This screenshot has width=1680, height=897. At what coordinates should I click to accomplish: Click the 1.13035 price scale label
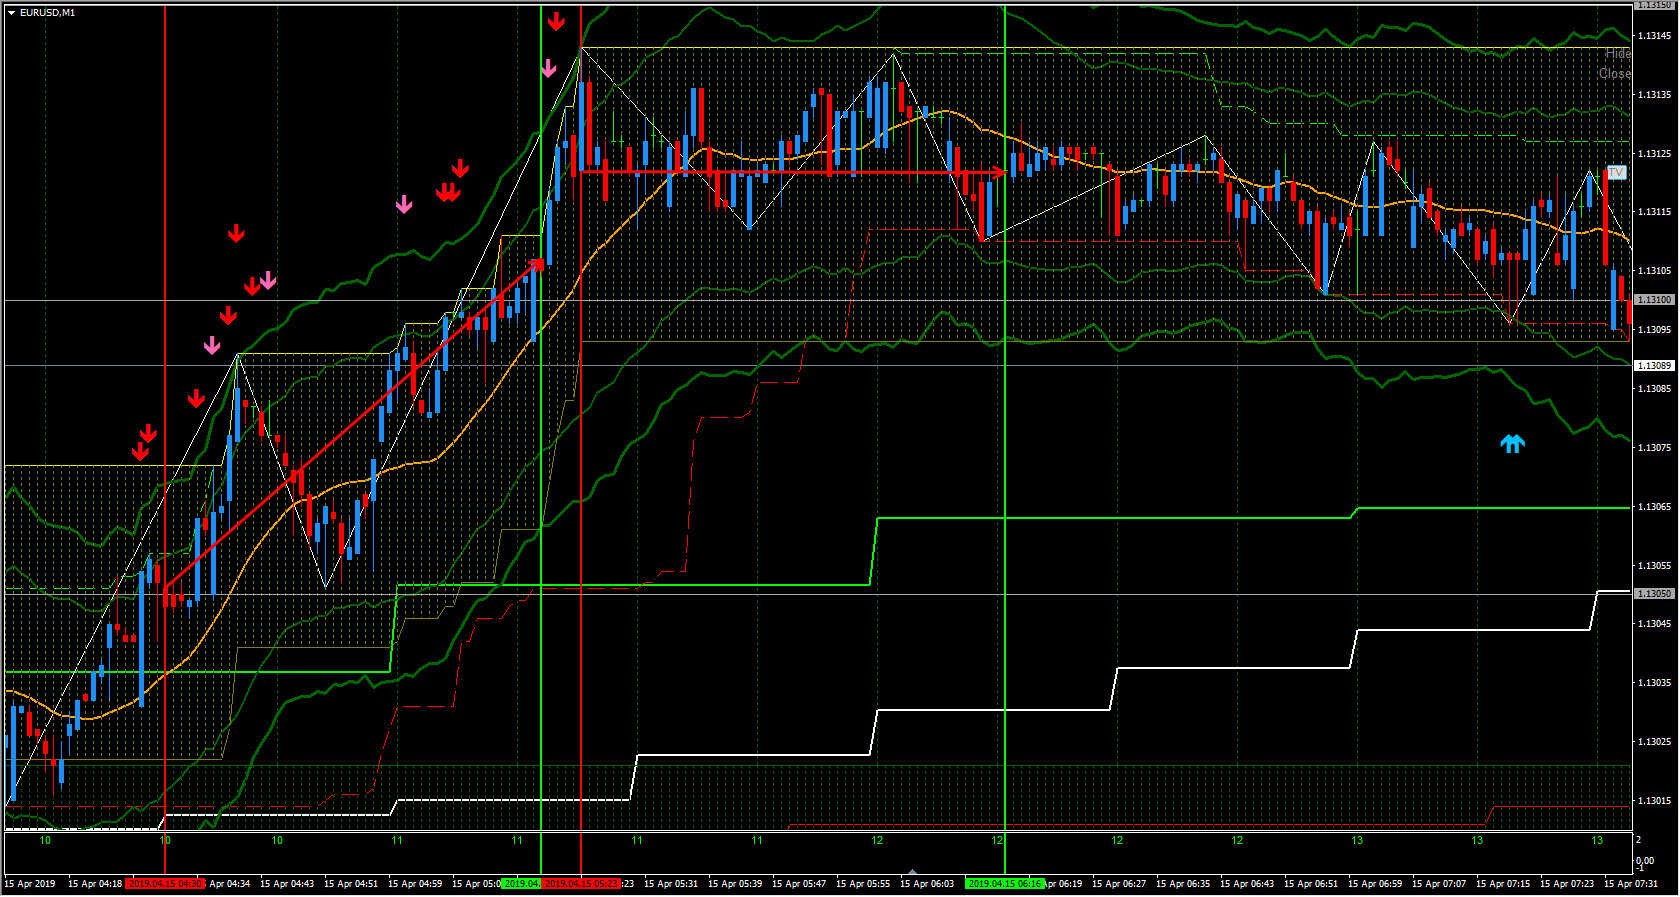point(1654,683)
